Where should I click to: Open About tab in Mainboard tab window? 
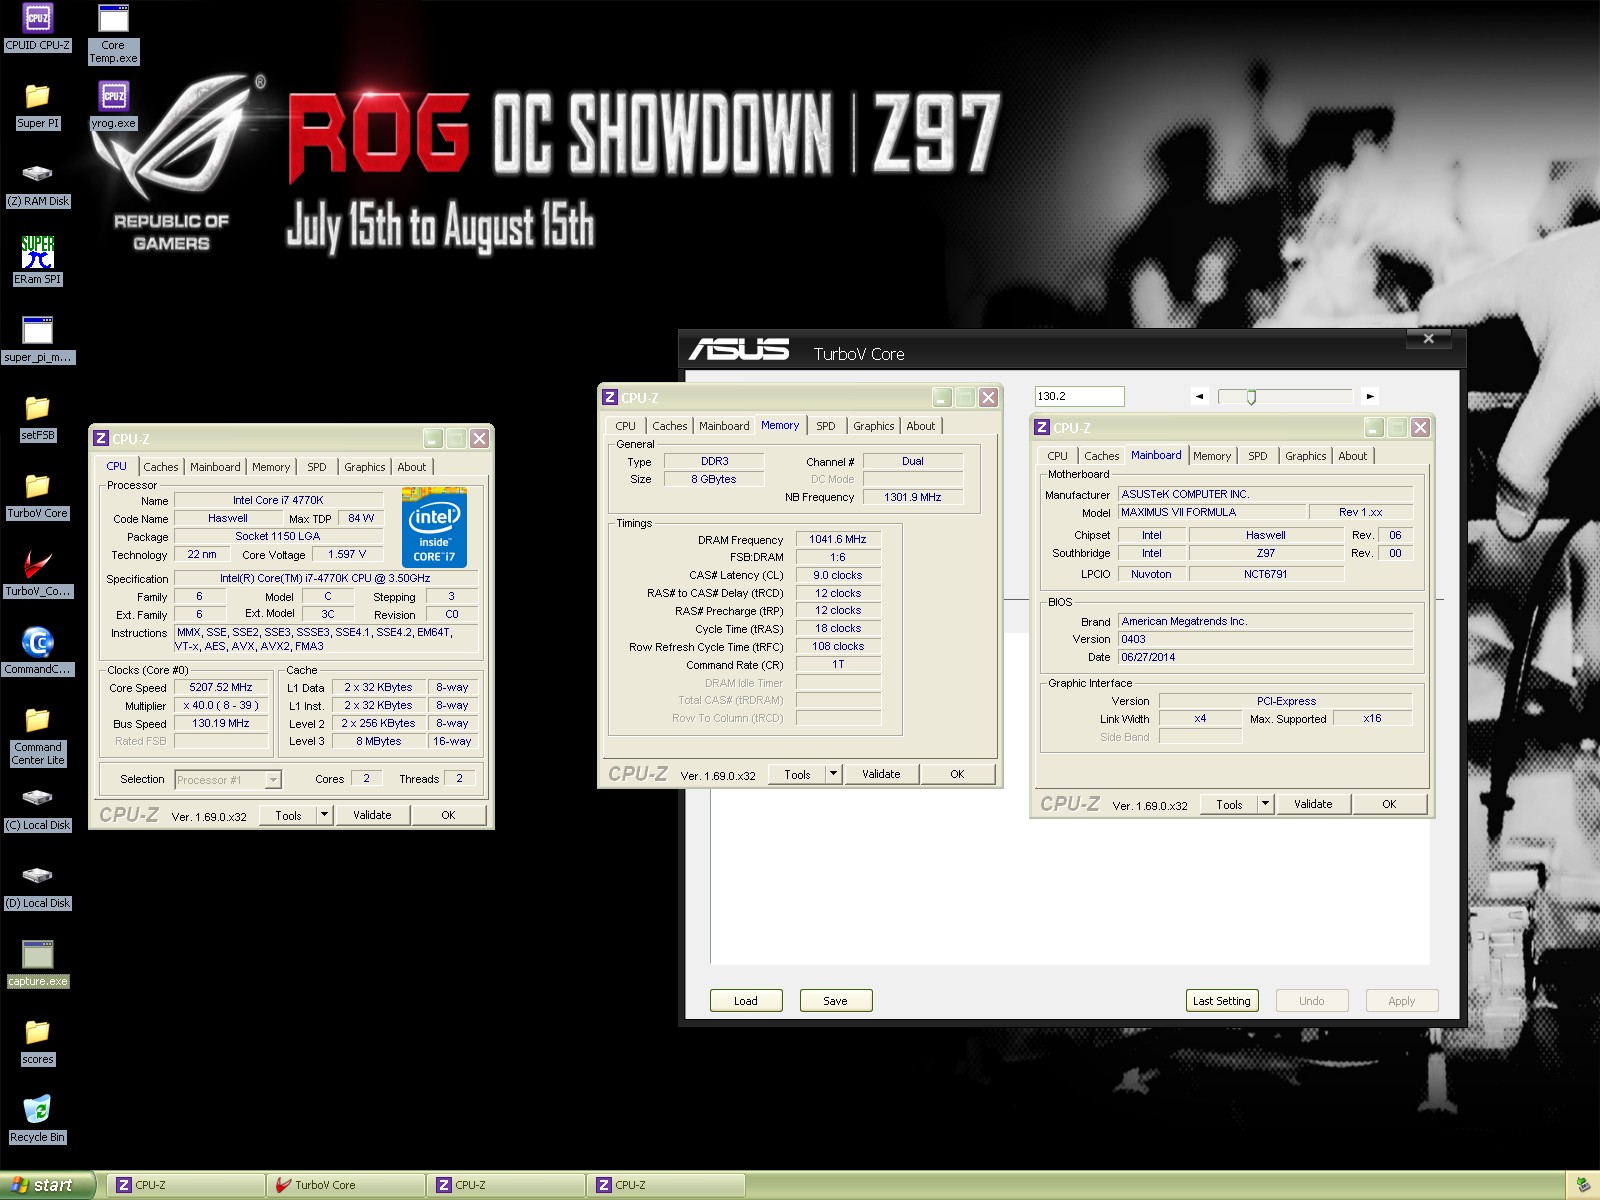coord(1353,456)
